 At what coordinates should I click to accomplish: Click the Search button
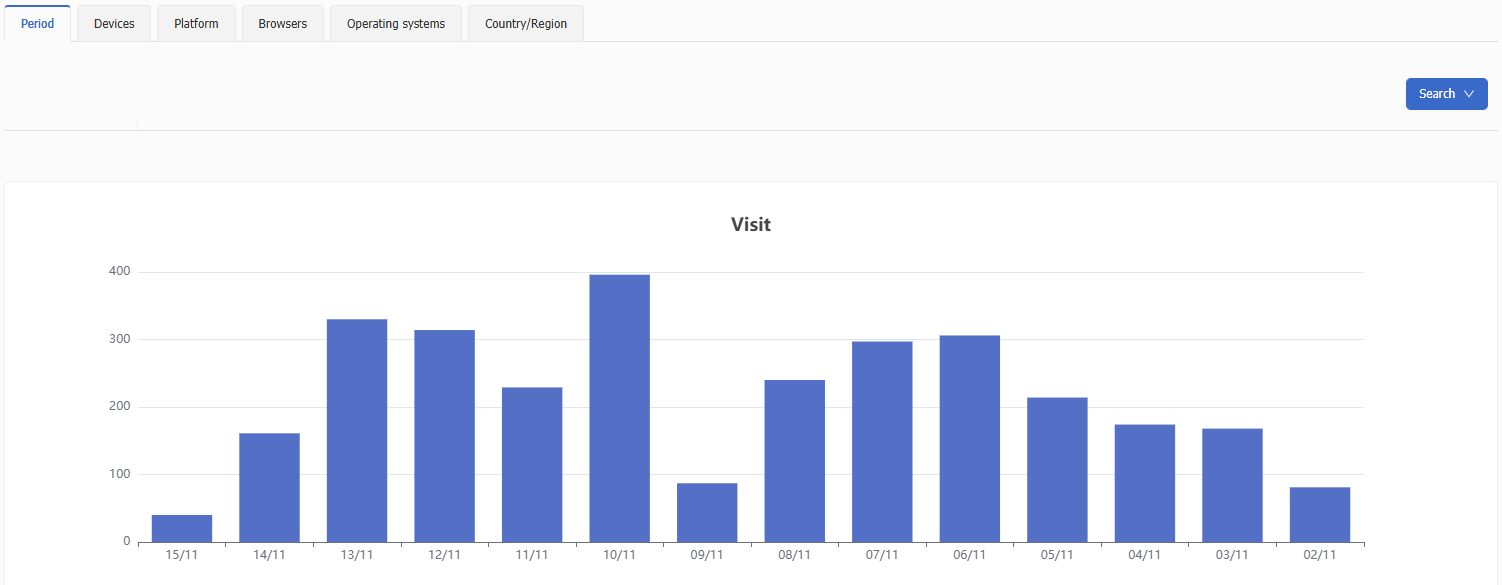(1436, 94)
